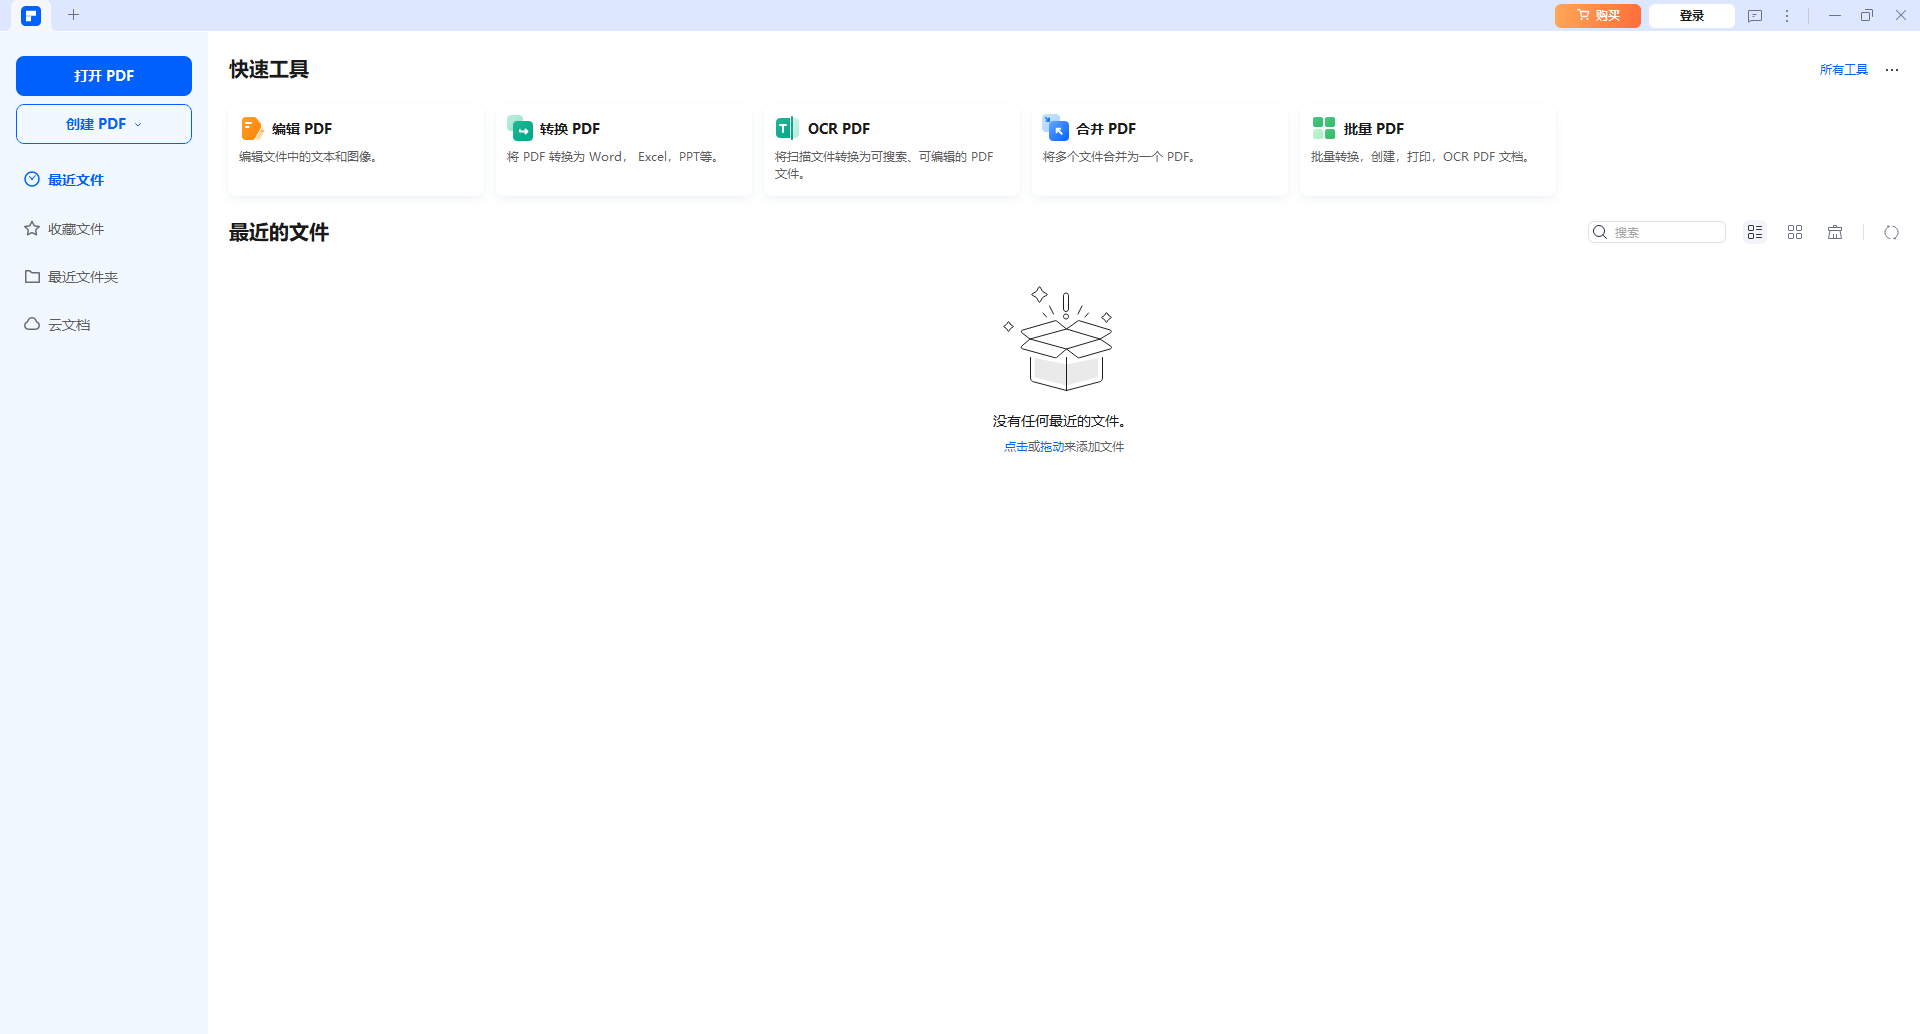Go to 云文档 in the sidebar
This screenshot has width=1920, height=1034.
69,325
